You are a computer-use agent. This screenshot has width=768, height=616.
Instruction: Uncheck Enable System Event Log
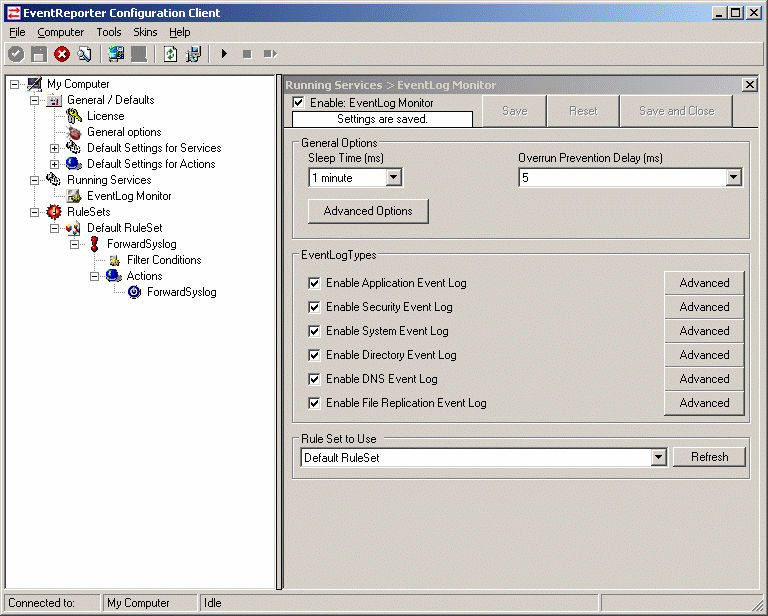(x=314, y=331)
